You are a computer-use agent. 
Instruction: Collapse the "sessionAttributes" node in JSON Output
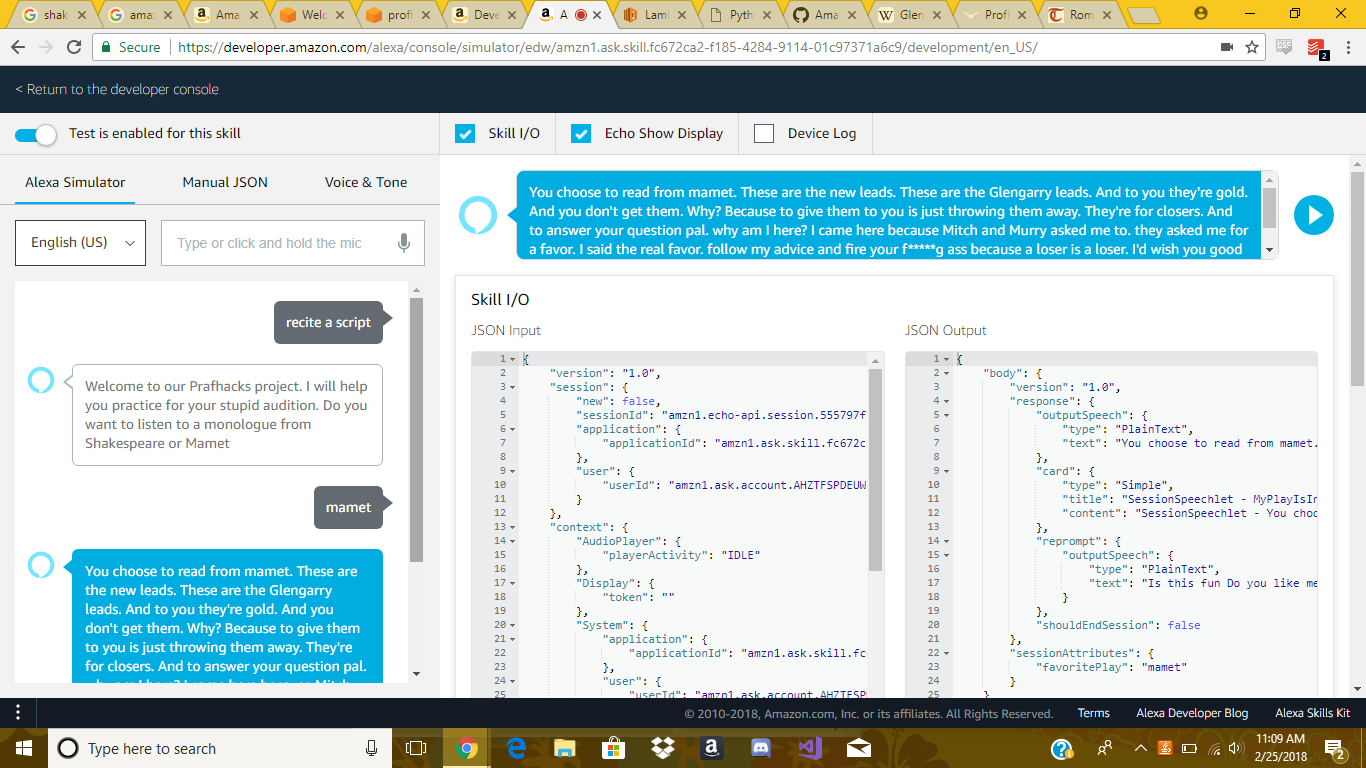(x=946, y=653)
